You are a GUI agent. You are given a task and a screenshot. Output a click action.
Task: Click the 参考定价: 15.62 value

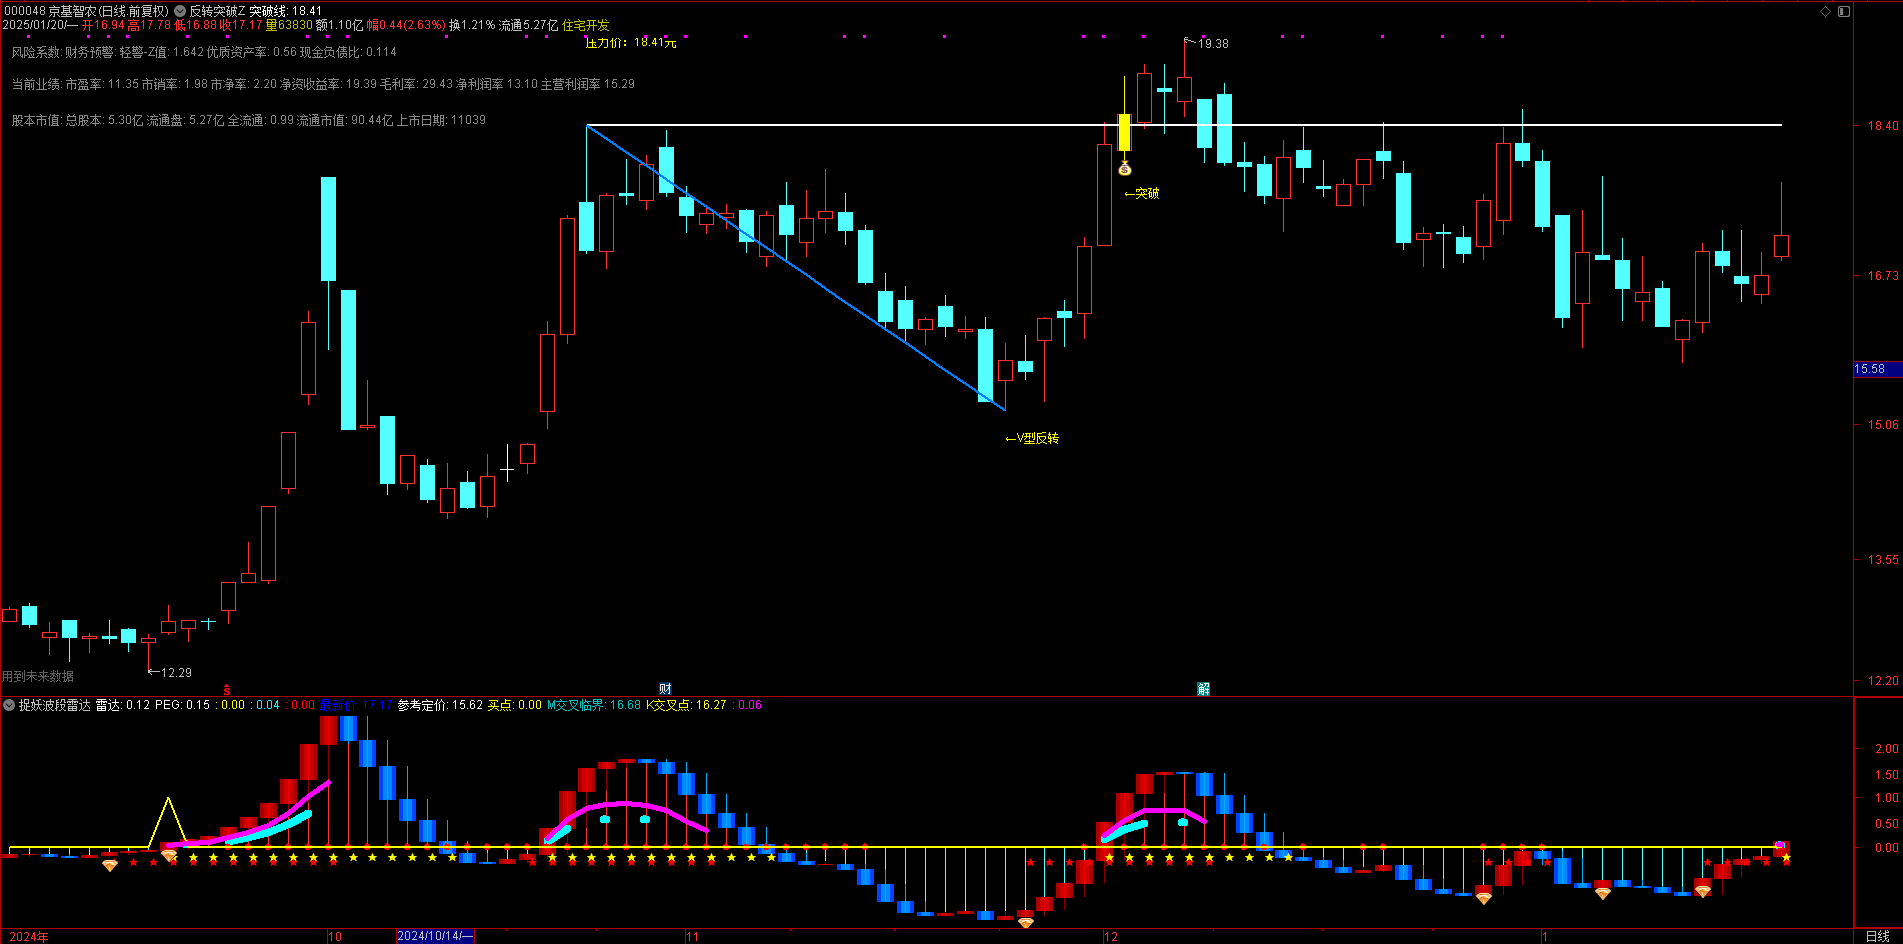pyautogui.click(x=440, y=705)
